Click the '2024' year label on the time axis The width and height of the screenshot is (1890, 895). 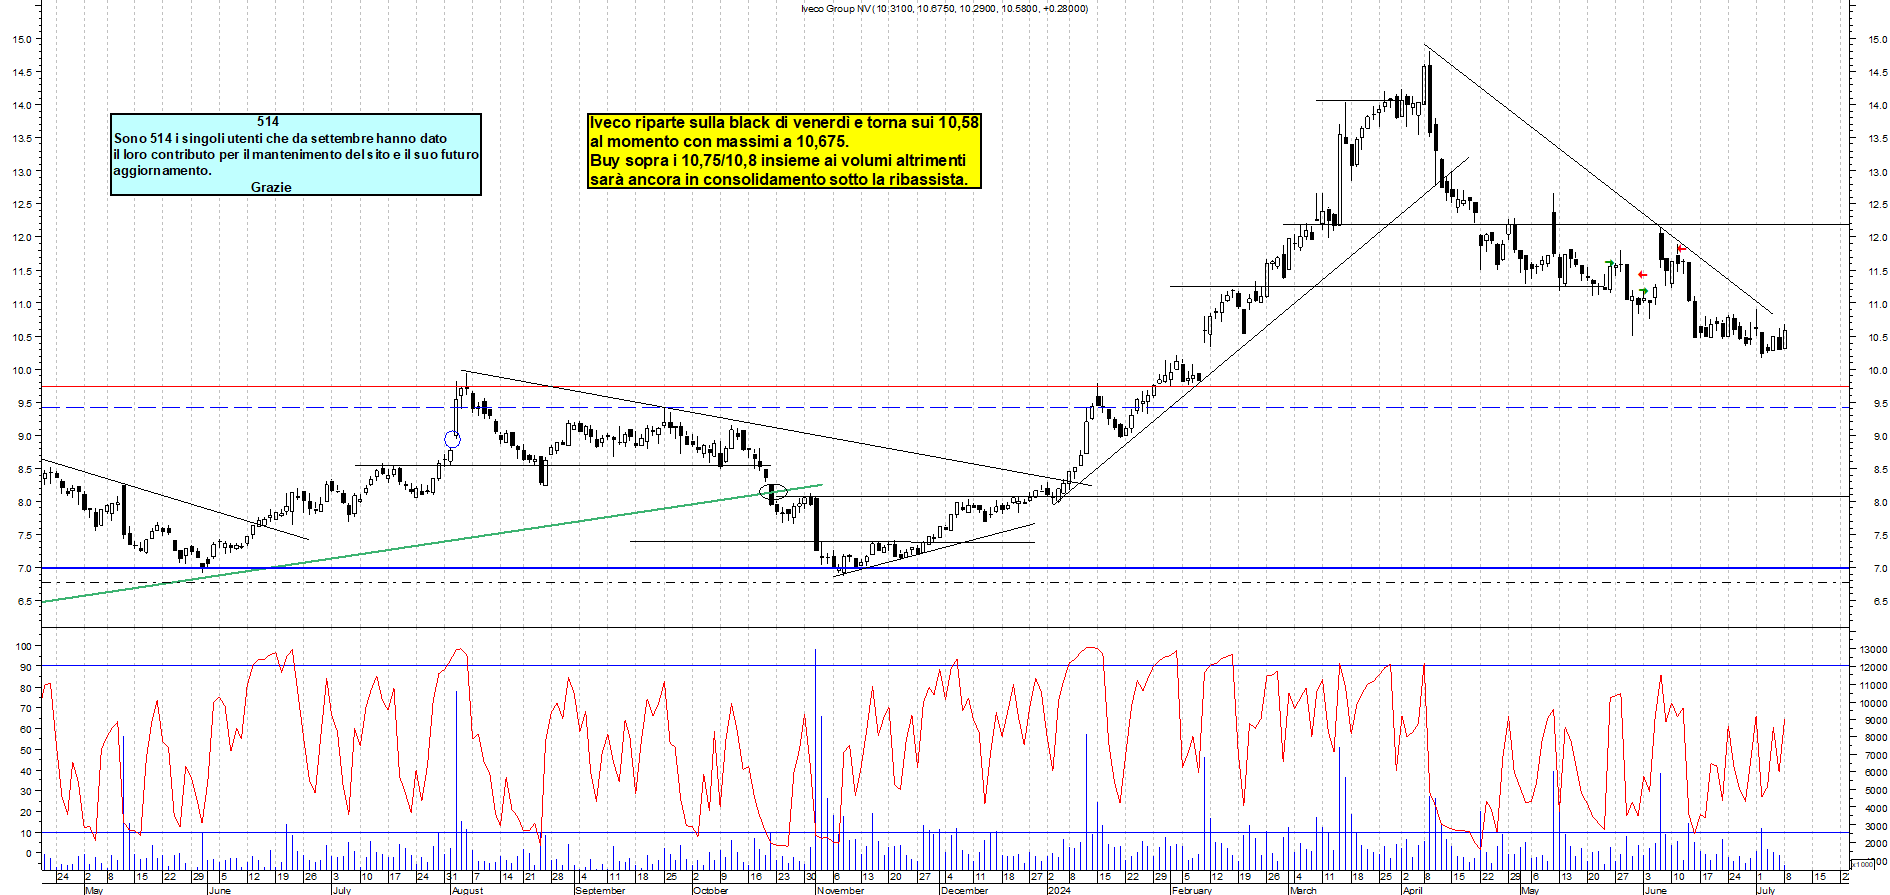[x=1059, y=890]
